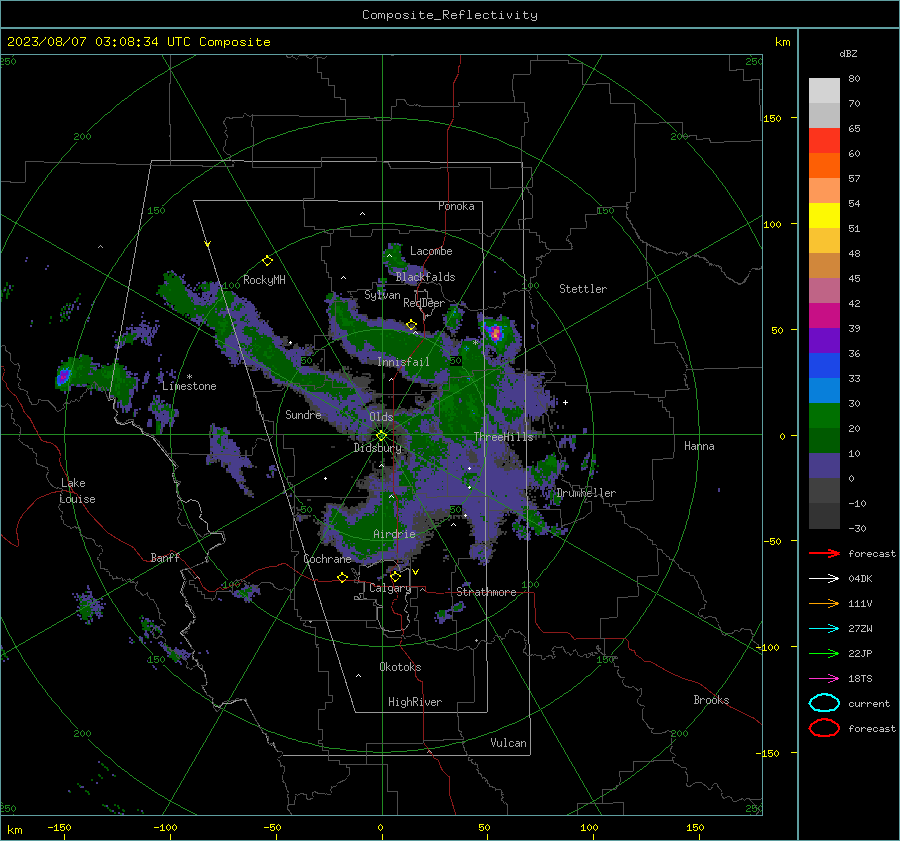The image size is (900, 841).
Task: Click the RockyMH label
Action: (264, 280)
